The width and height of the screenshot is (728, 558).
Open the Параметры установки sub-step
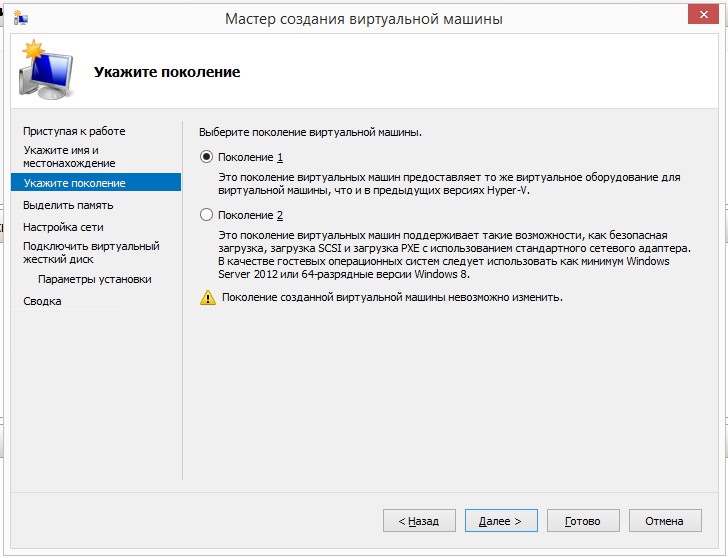[95, 279]
